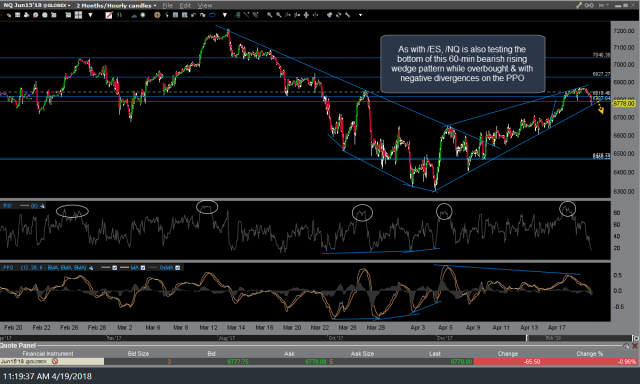Click the orange MA line color swatch
640x384 pixels.
tap(124, 268)
